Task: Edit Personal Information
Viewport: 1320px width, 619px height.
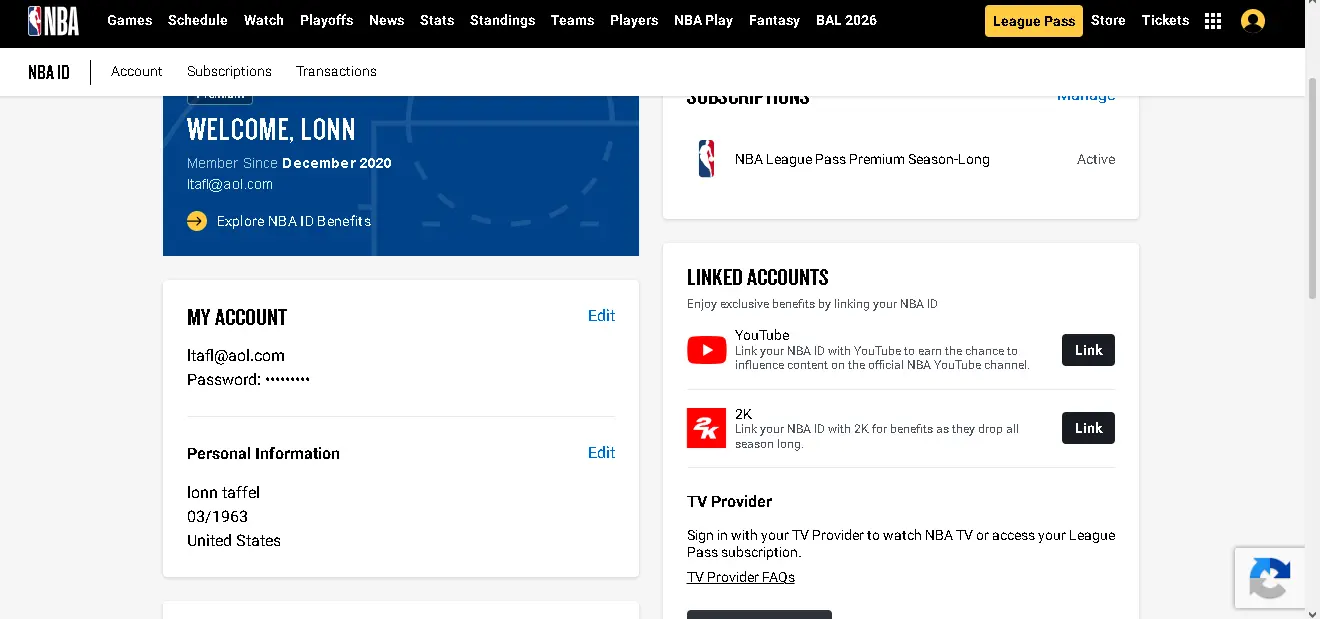Action: (601, 453)
